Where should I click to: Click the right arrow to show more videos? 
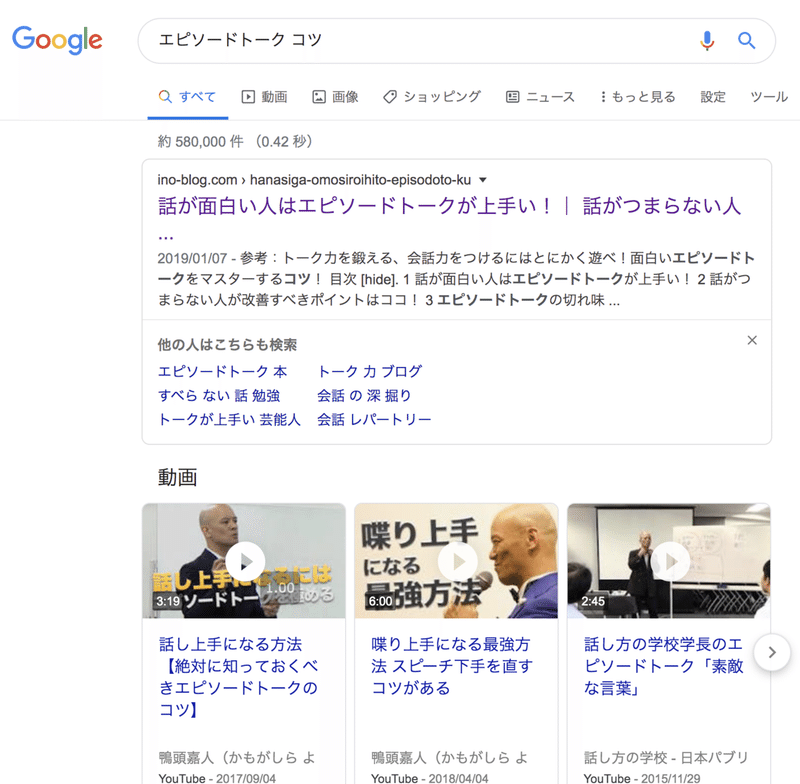tap(772, 652)
